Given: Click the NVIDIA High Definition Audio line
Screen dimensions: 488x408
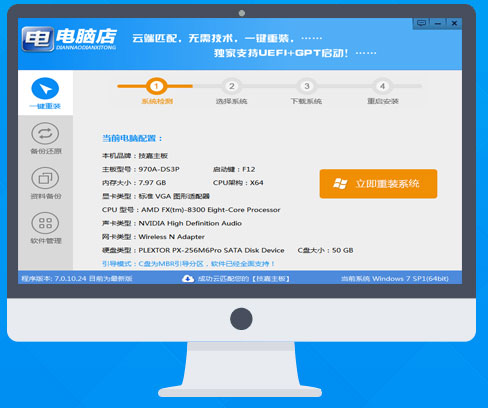Looking at the screenshot, I should tap(172, 223).
